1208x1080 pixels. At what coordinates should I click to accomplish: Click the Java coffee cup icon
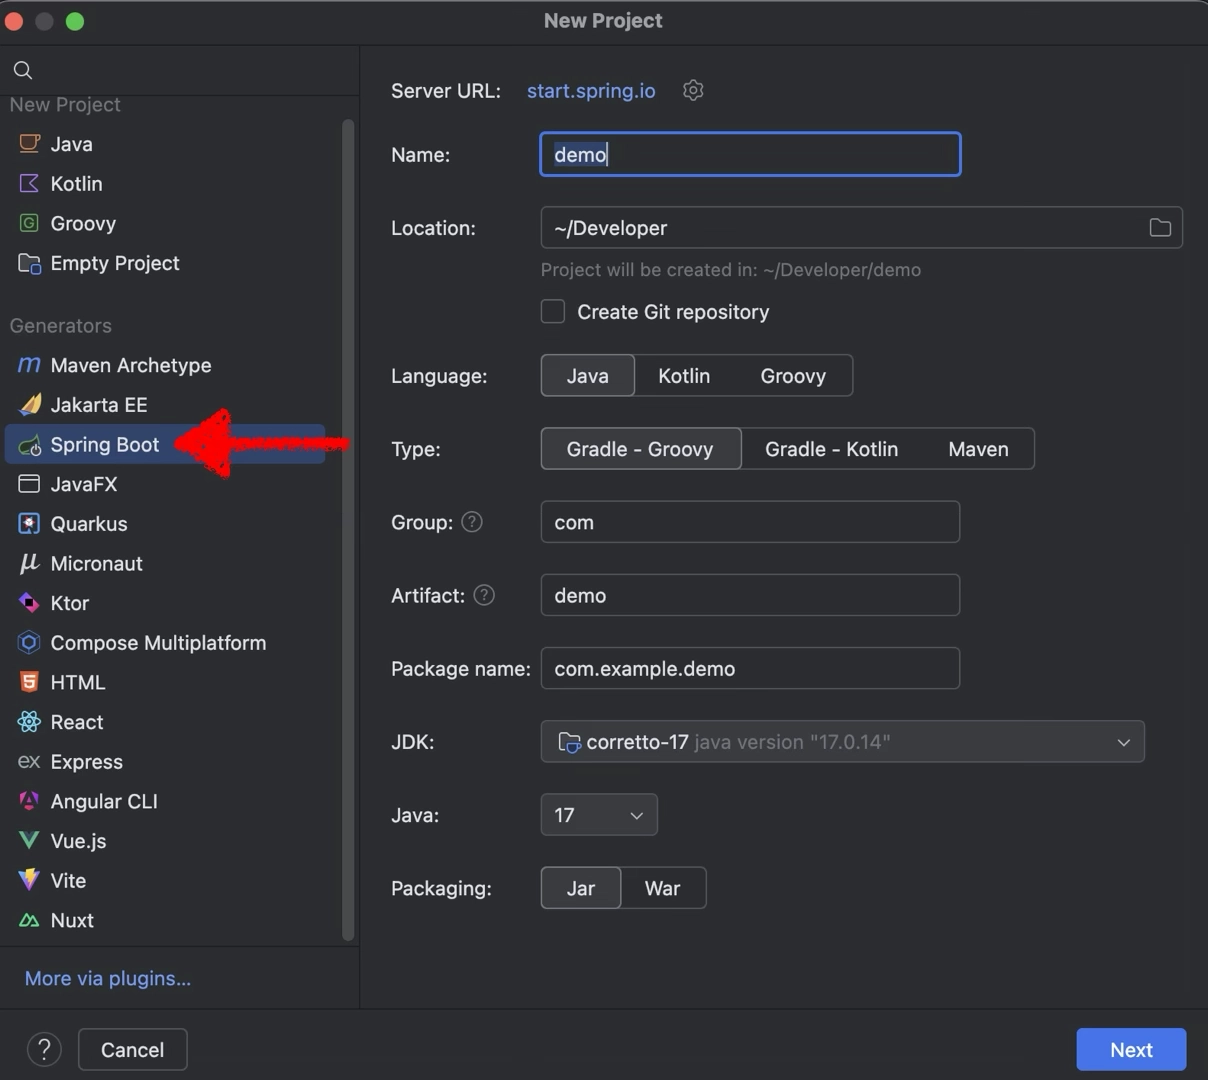pos(30,143)
